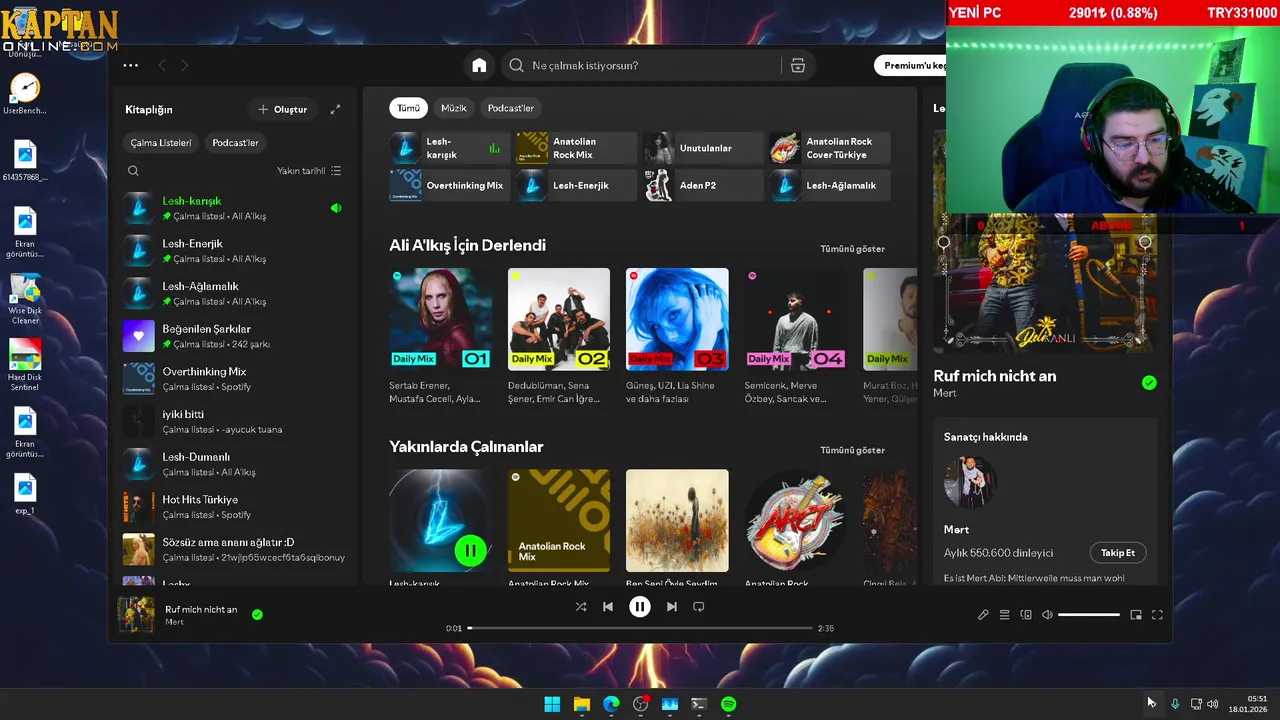Open Lesh-Enerjik playlist in the library

pos(234,251)
